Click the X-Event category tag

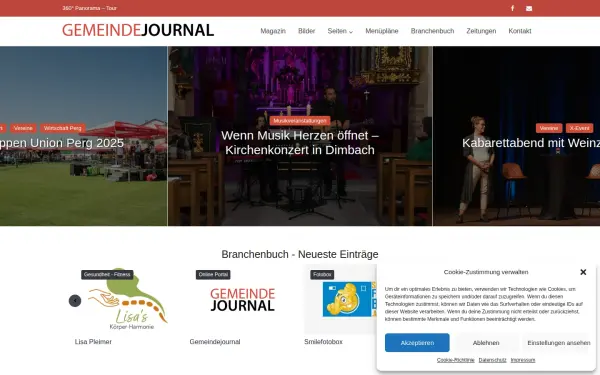(x=579, y=128)
